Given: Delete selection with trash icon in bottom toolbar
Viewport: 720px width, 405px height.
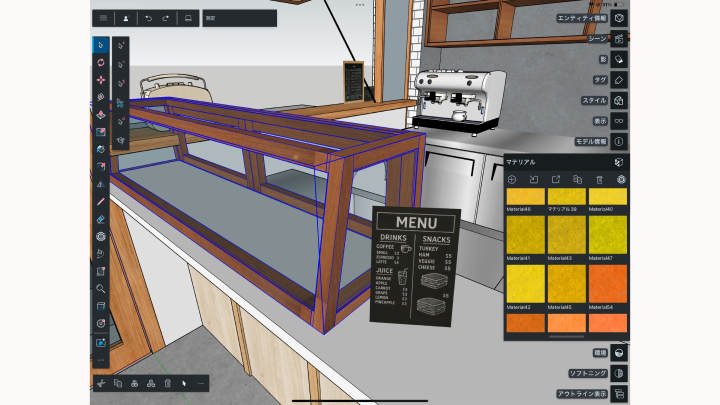Looking at the screenshot, I should click(x=168, y=383).
